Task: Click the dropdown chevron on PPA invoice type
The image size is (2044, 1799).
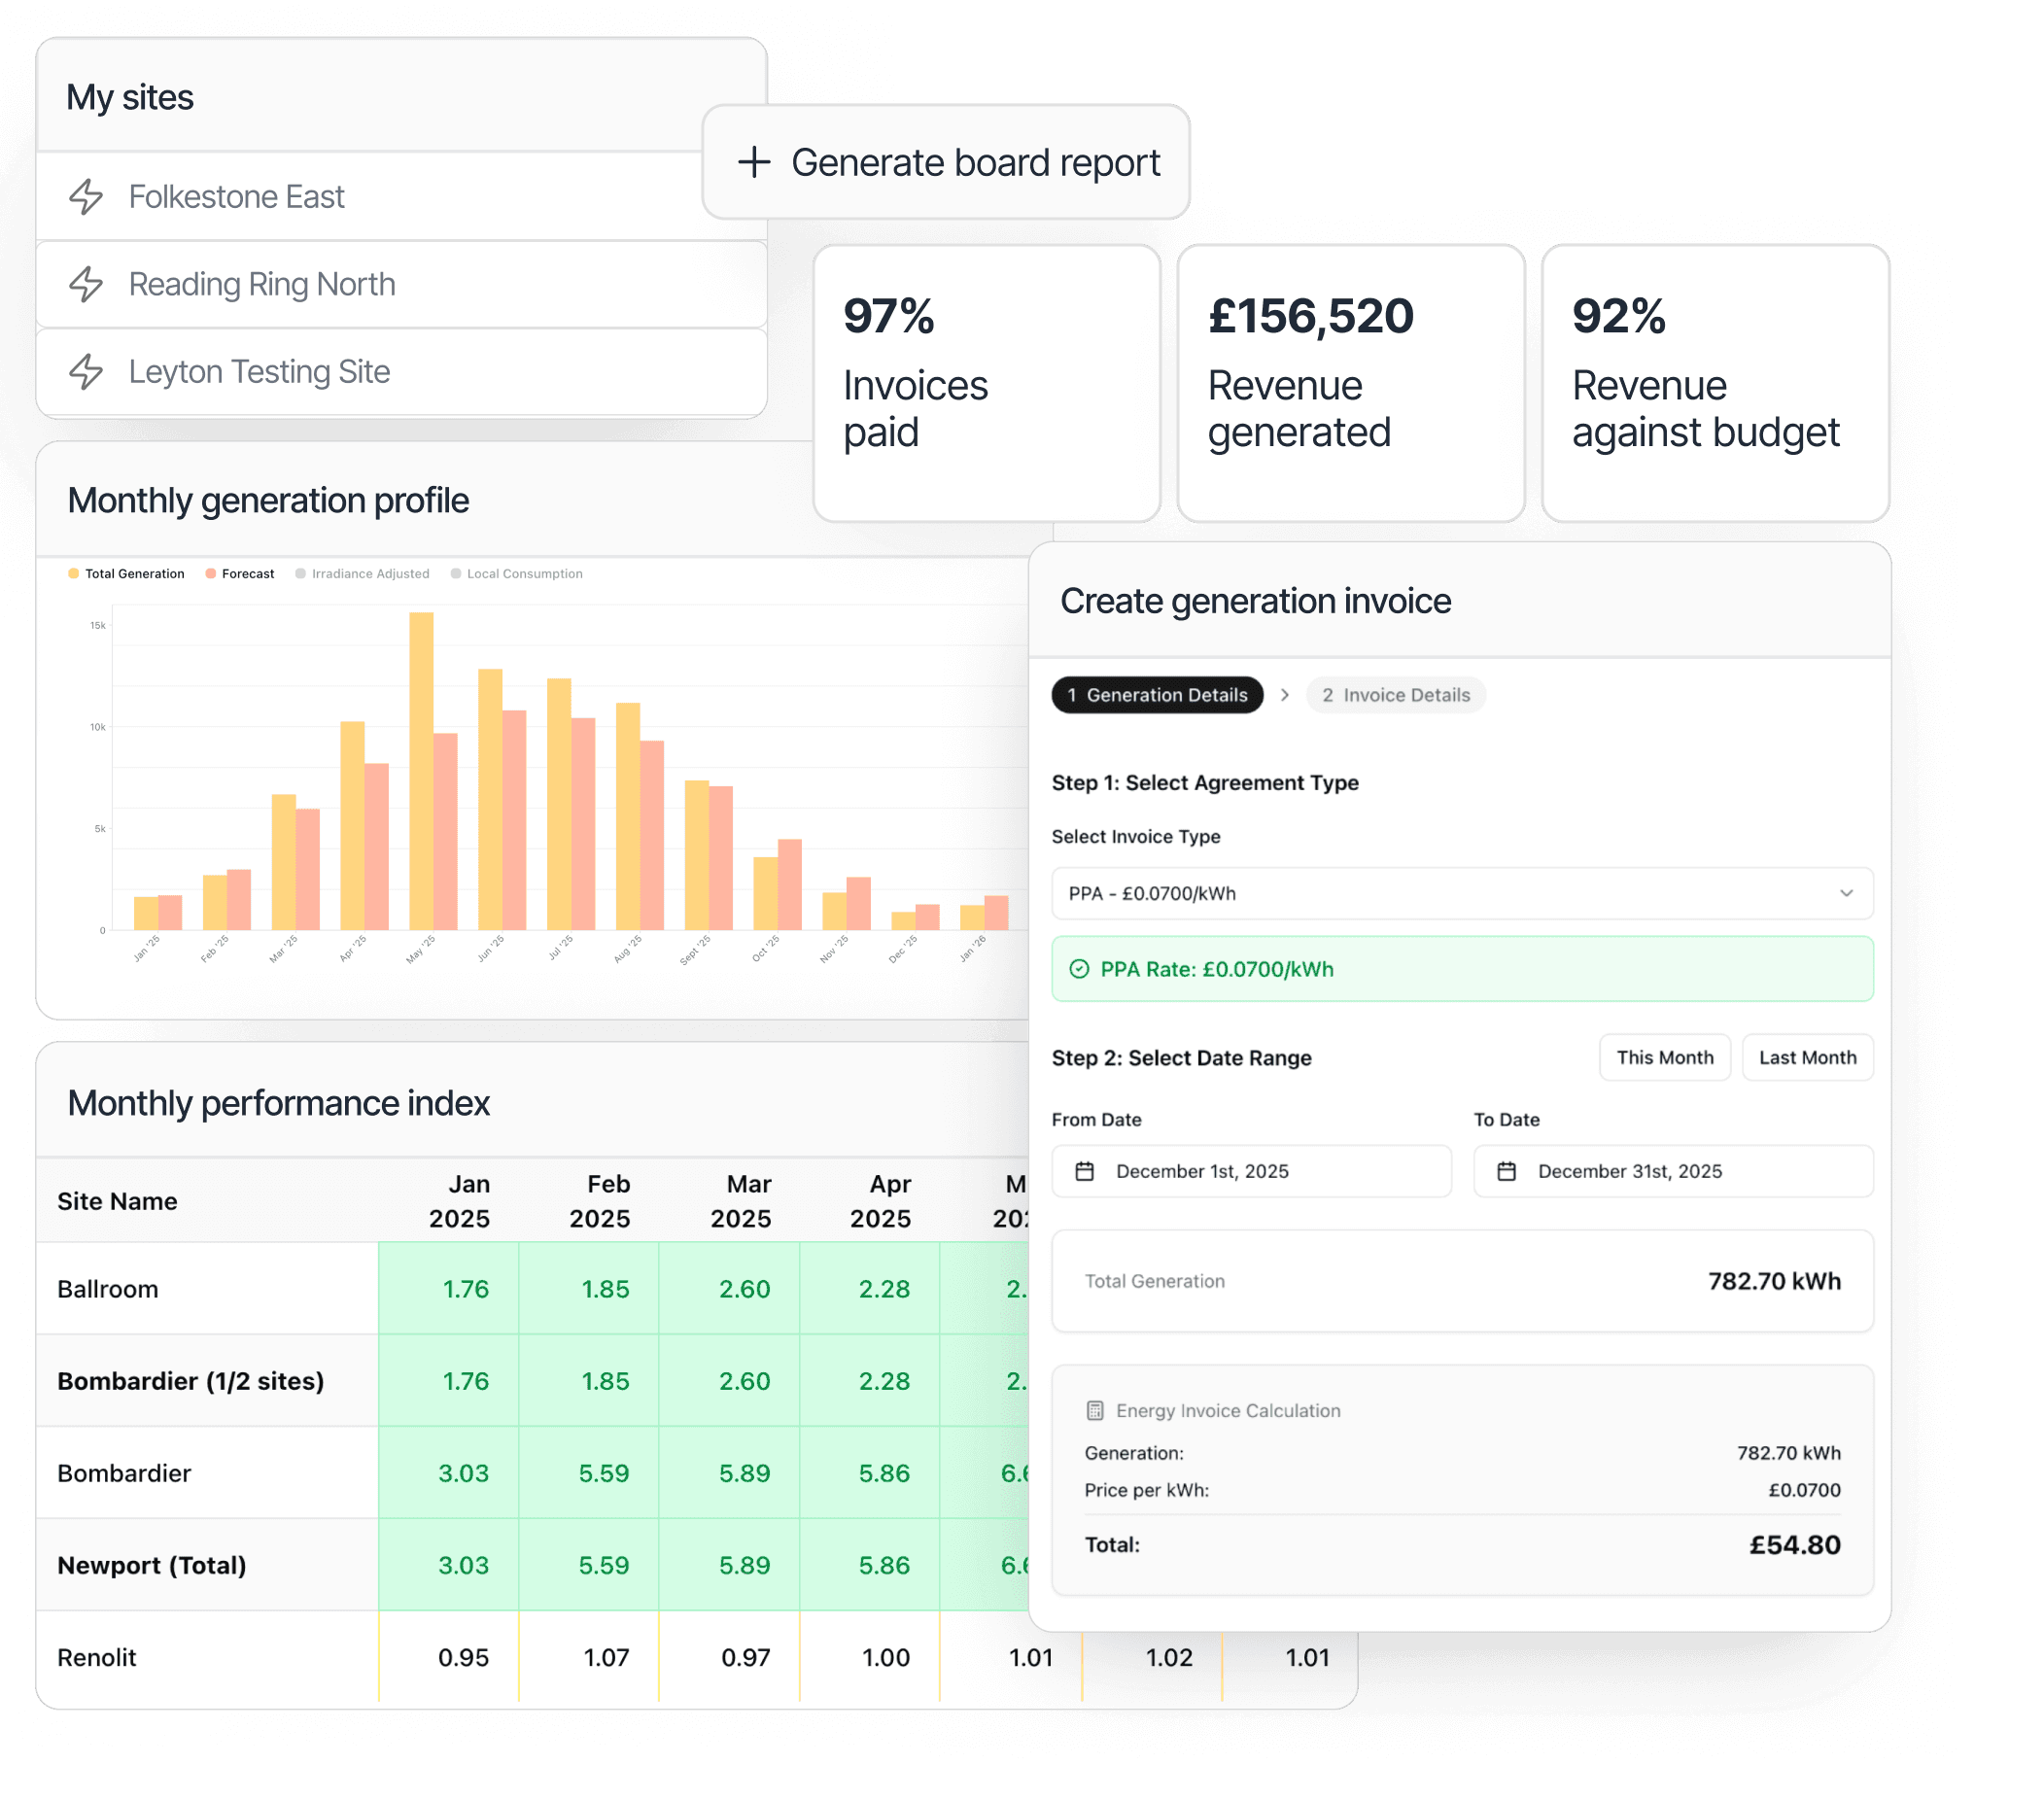Action: coord(1846,893)
